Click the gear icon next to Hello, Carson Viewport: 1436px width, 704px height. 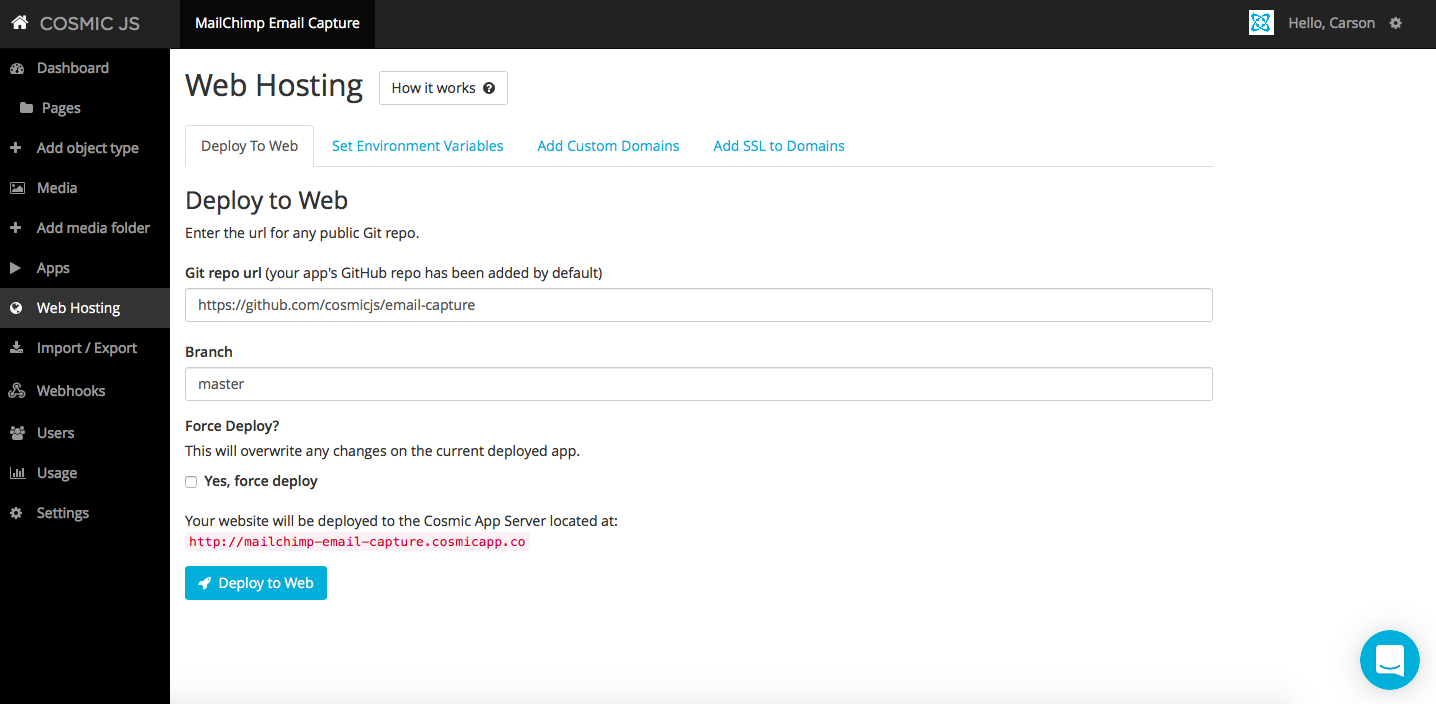click(x=1396, y=23)
